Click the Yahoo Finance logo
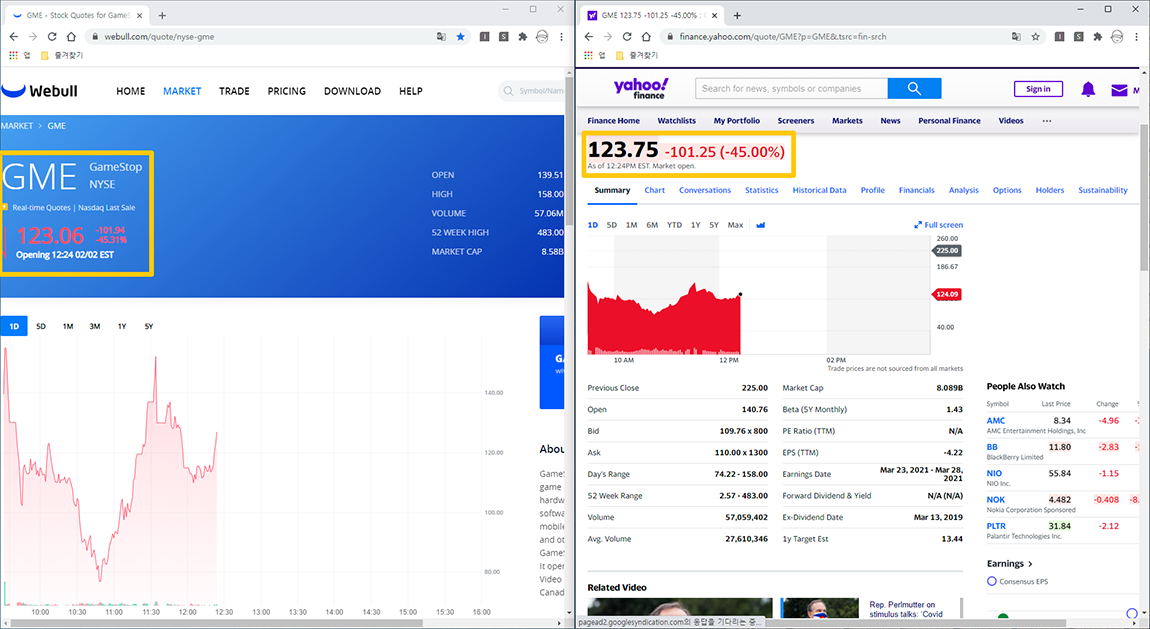The image size is (1150, 629). point(641,89)
